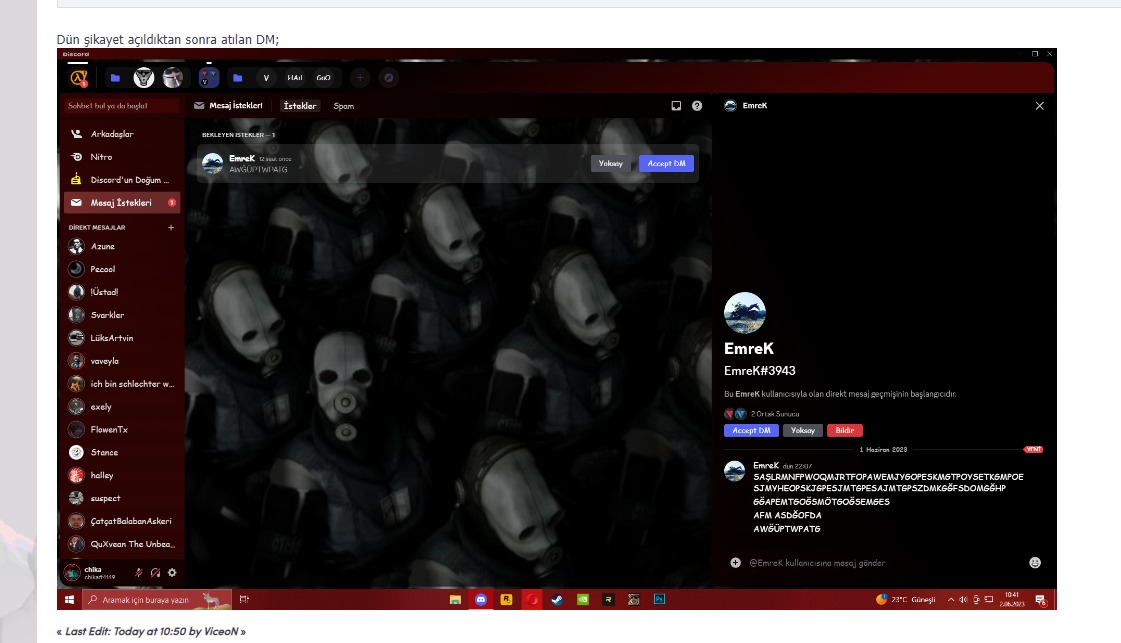Screen dimensions: 1121x643
Task: Click Accept DM in the pending request row
Action: 666,164
